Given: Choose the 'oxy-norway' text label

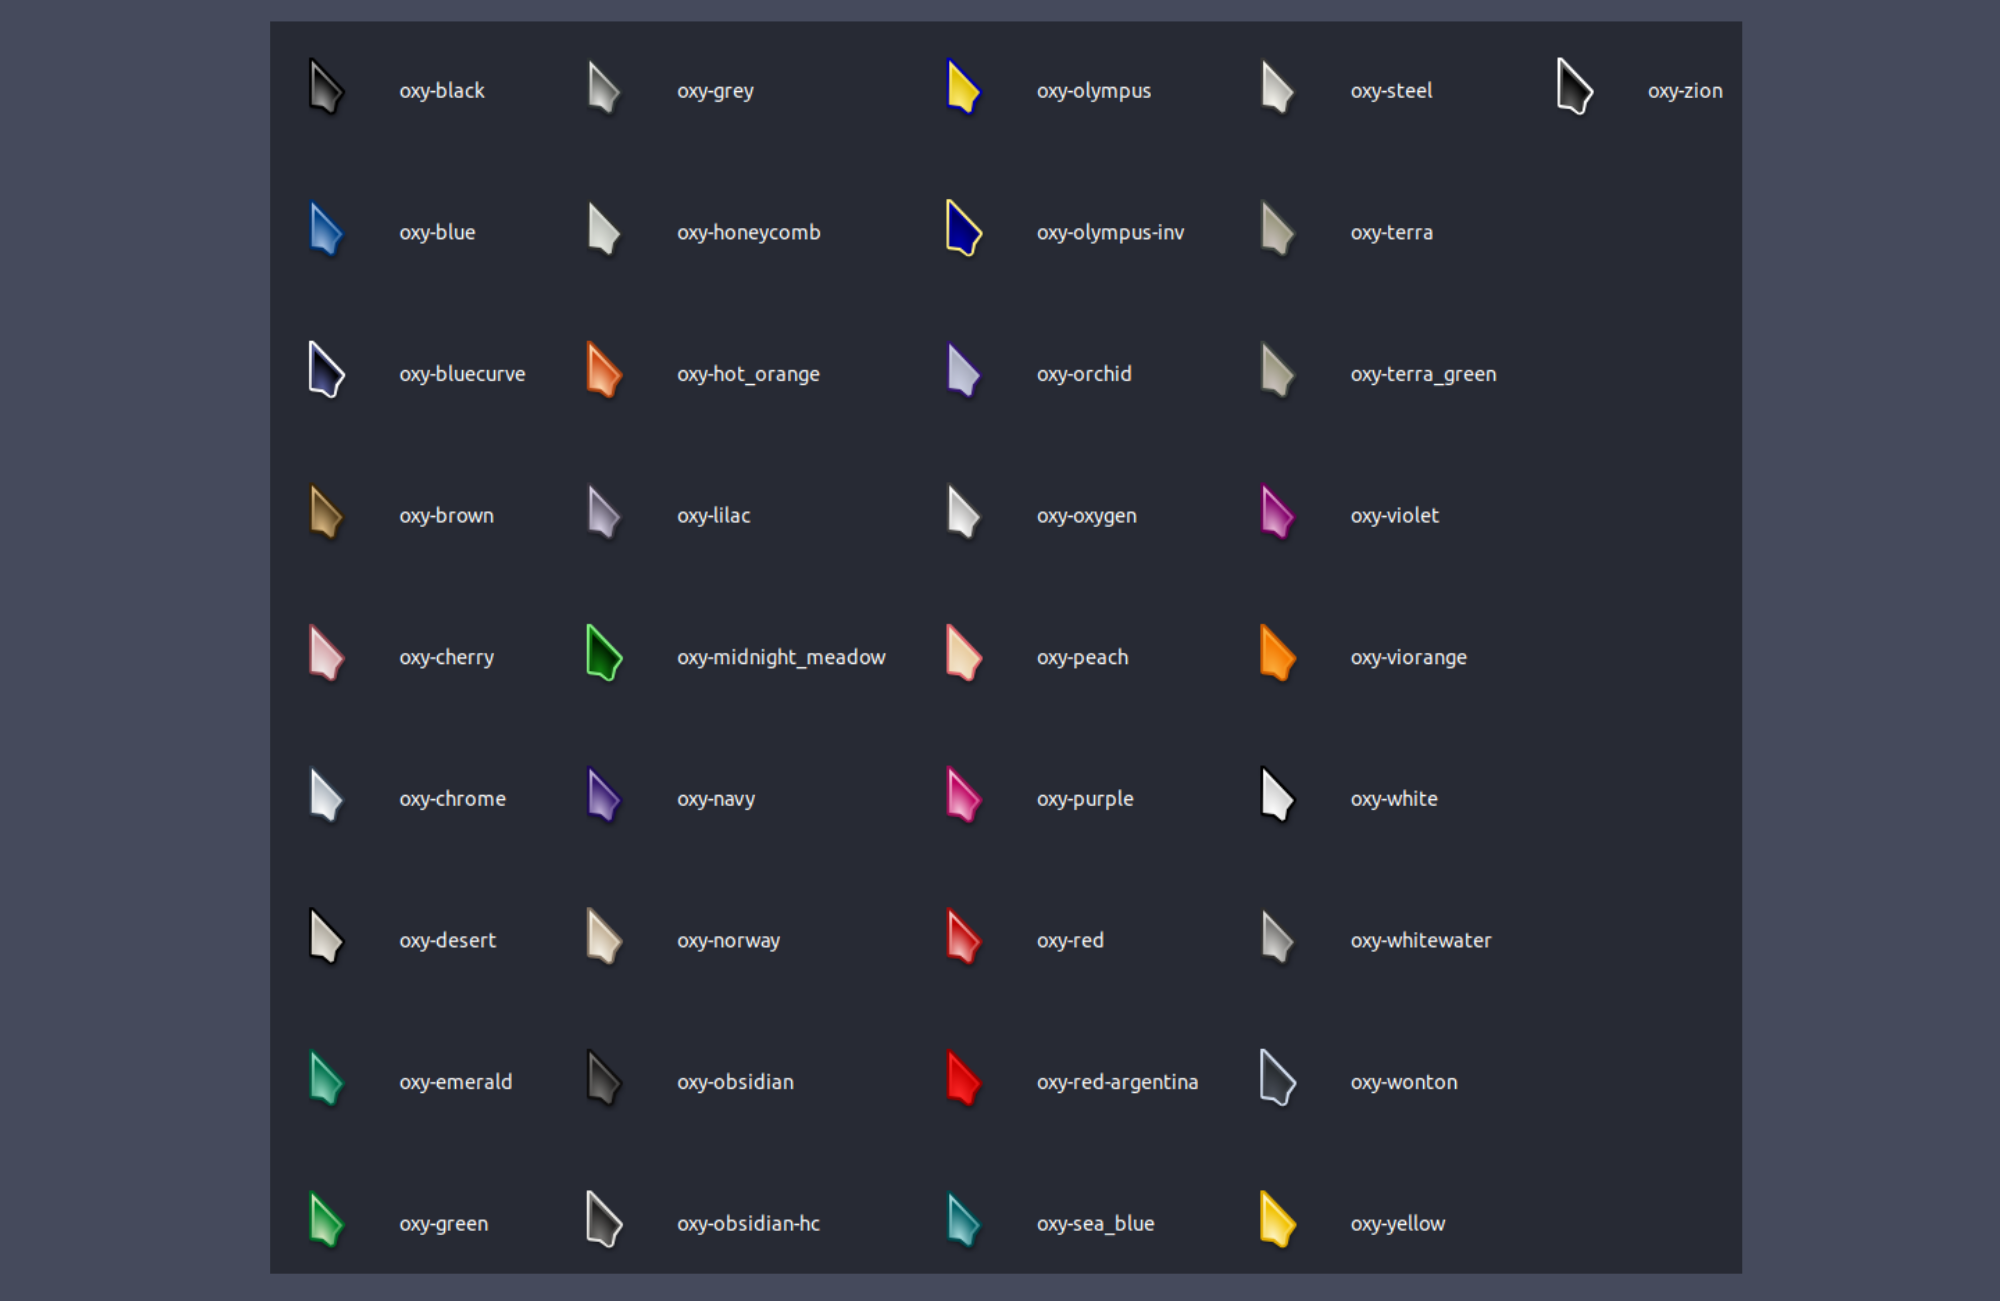Looking at the screenshot, I should [x=729, y=941].
